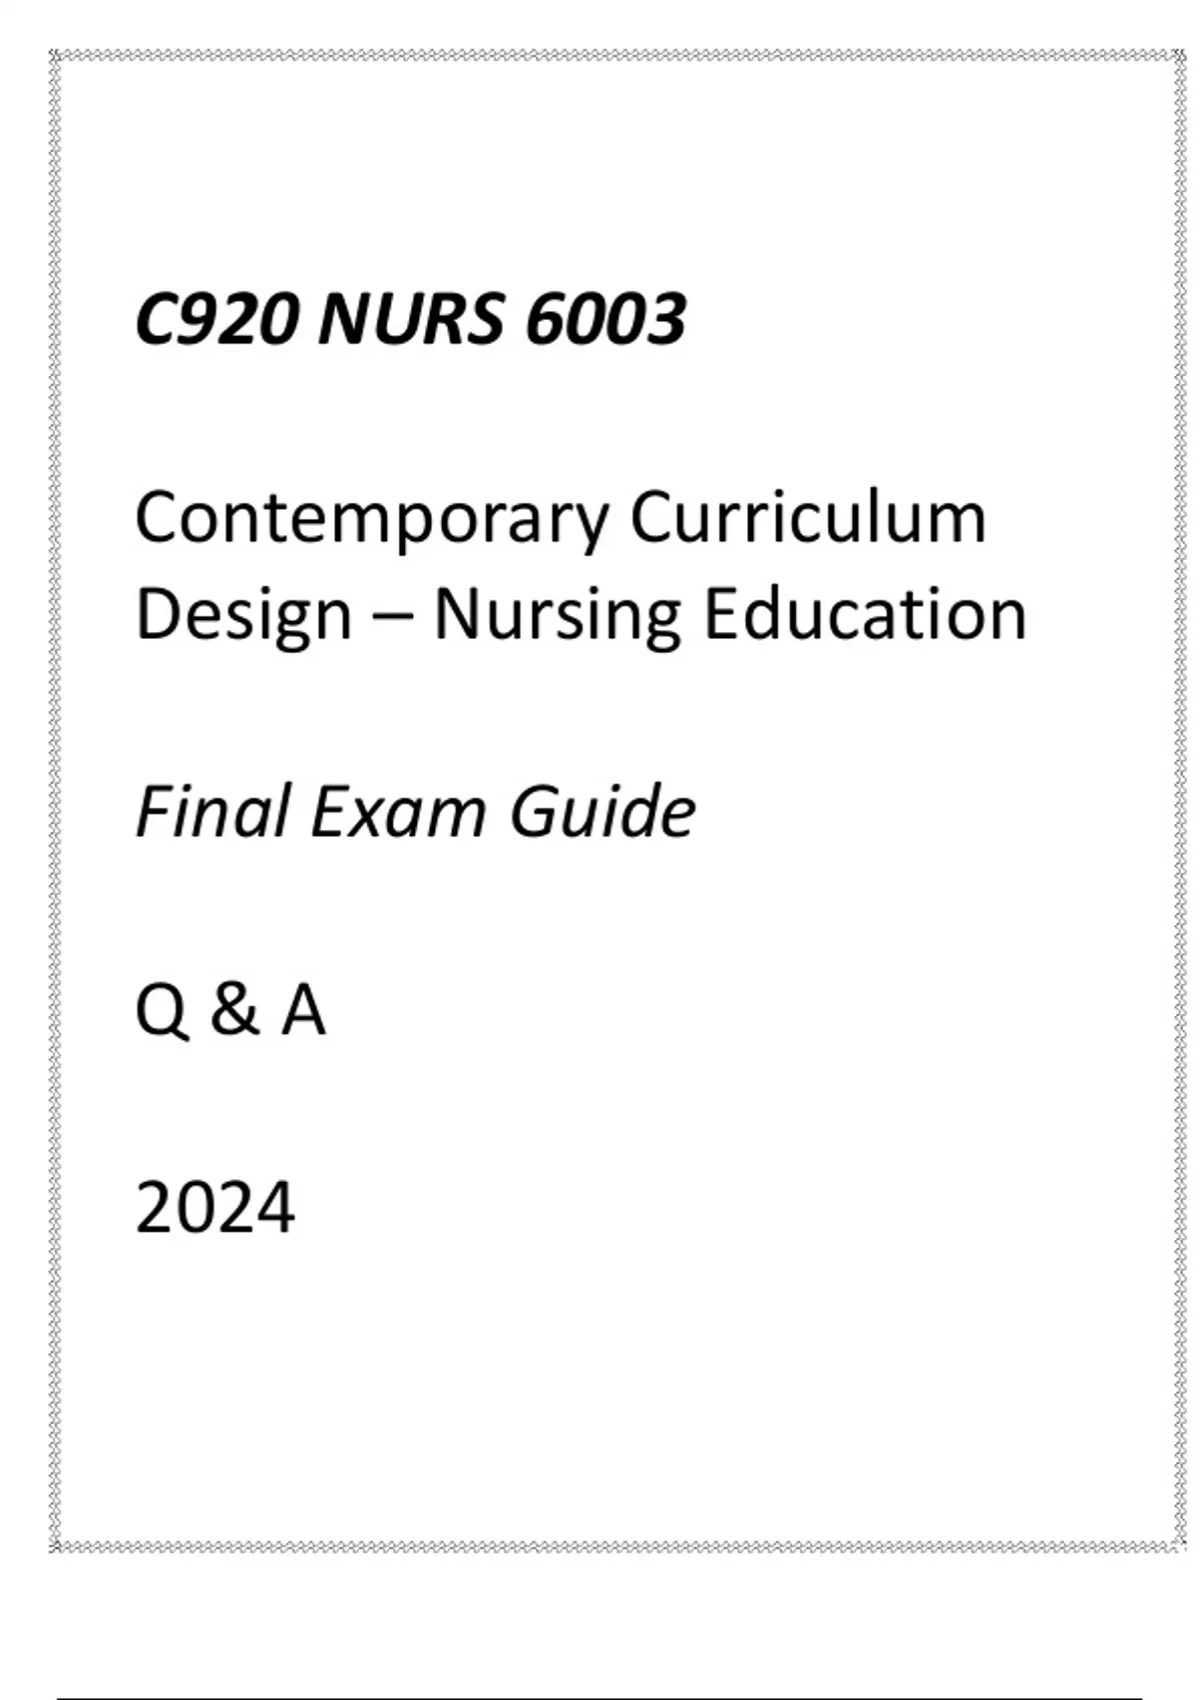This screenshot has height=1700, width=1200.
Task: Click the horizontal line below the page border
Action: (600, 1698)
